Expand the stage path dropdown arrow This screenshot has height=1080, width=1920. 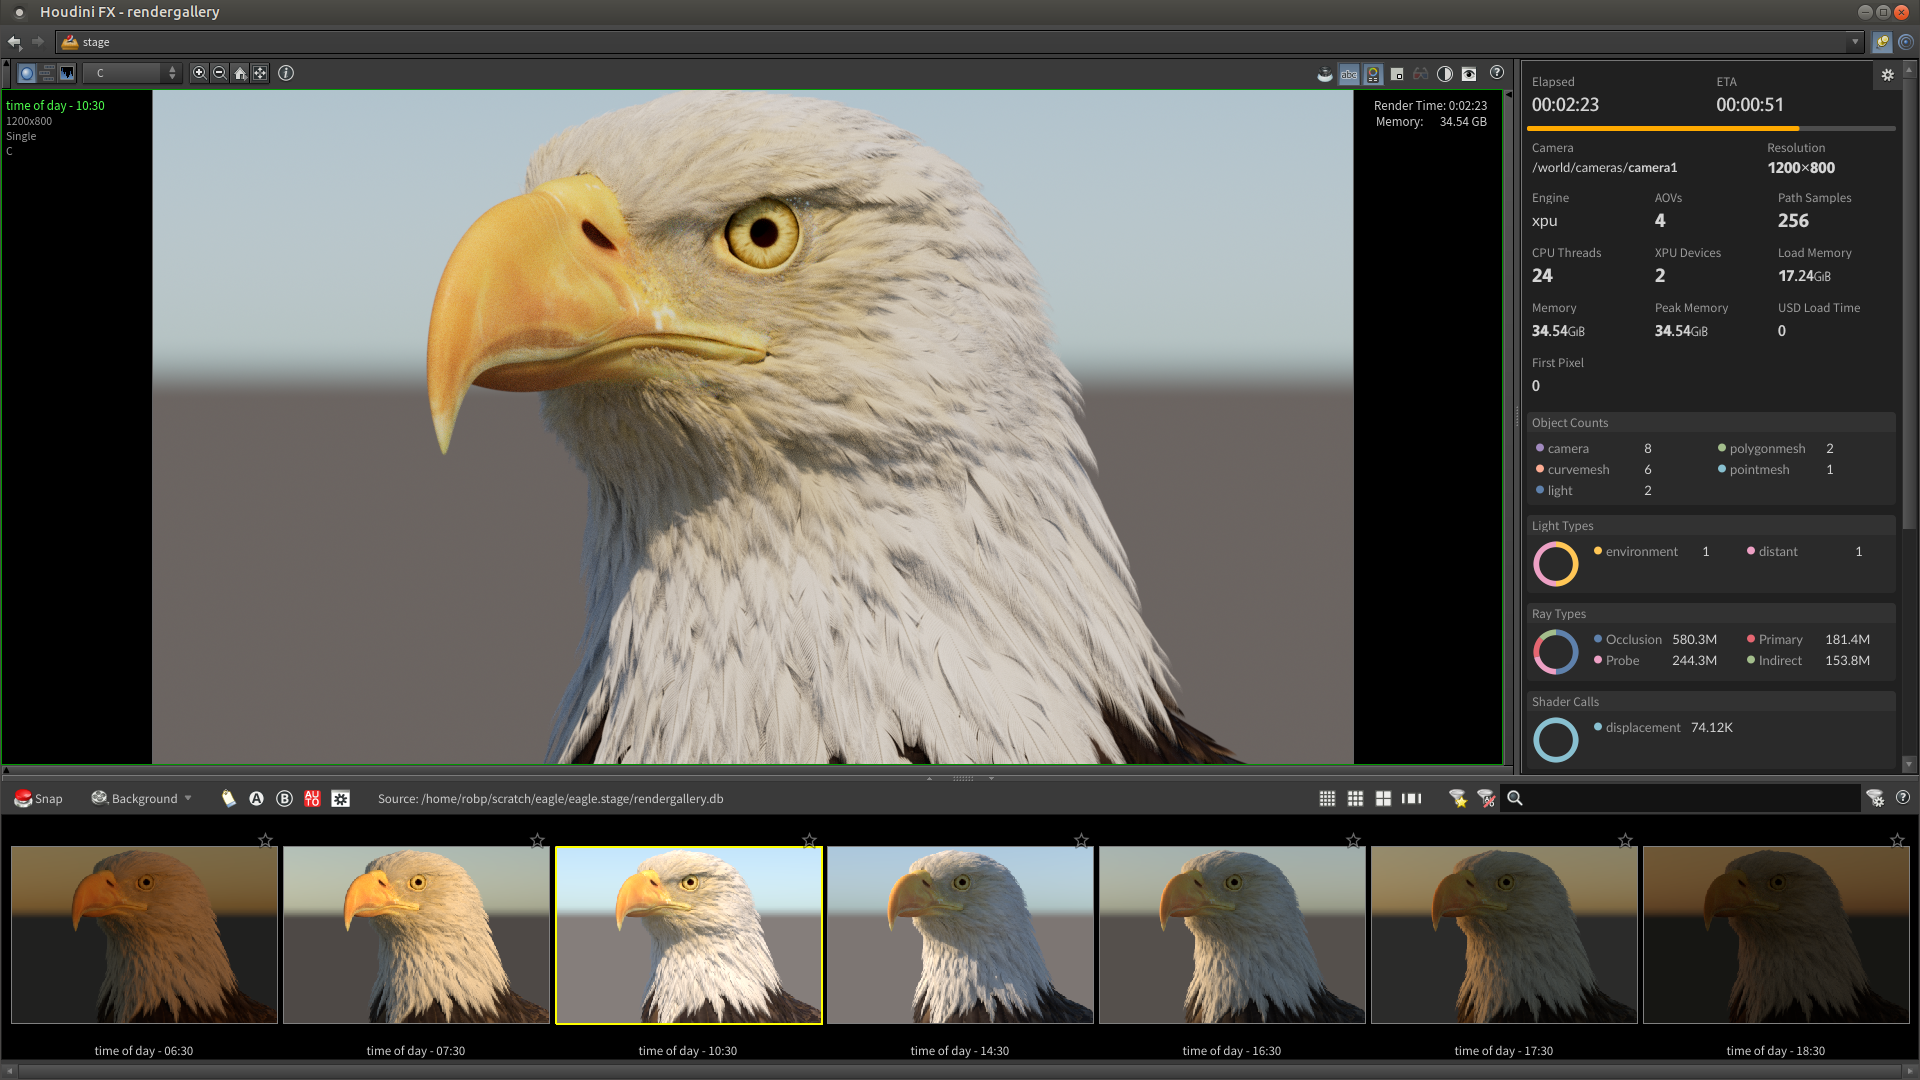coord(1855,42)
